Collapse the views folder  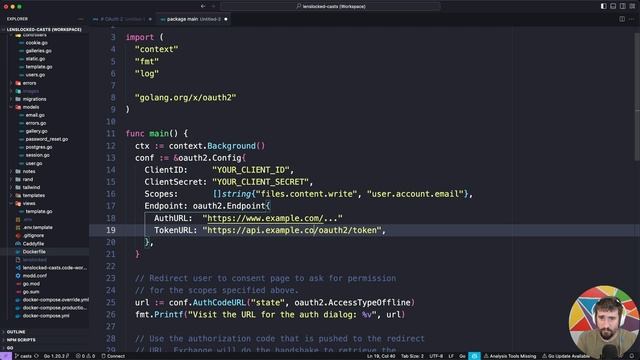[29, 204]
